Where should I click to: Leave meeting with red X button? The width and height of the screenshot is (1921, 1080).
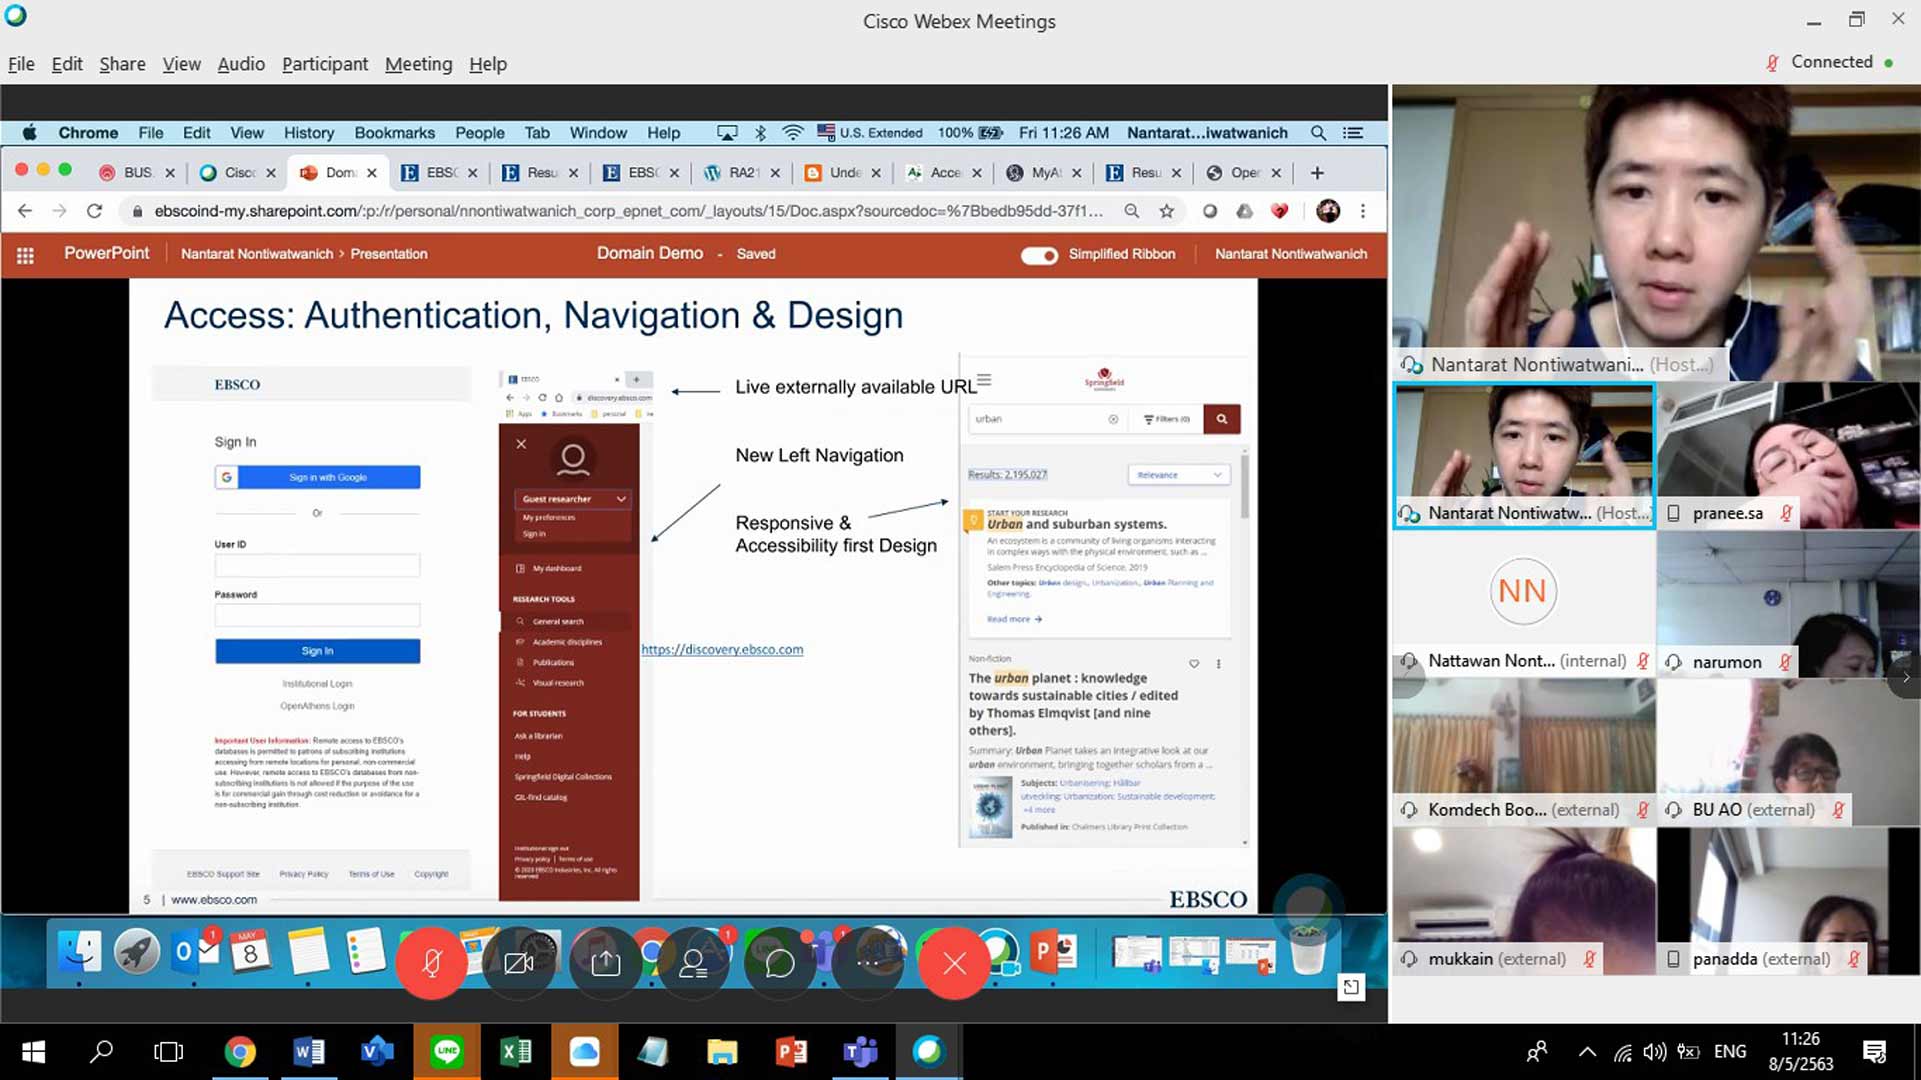click(x=954, y=963)
